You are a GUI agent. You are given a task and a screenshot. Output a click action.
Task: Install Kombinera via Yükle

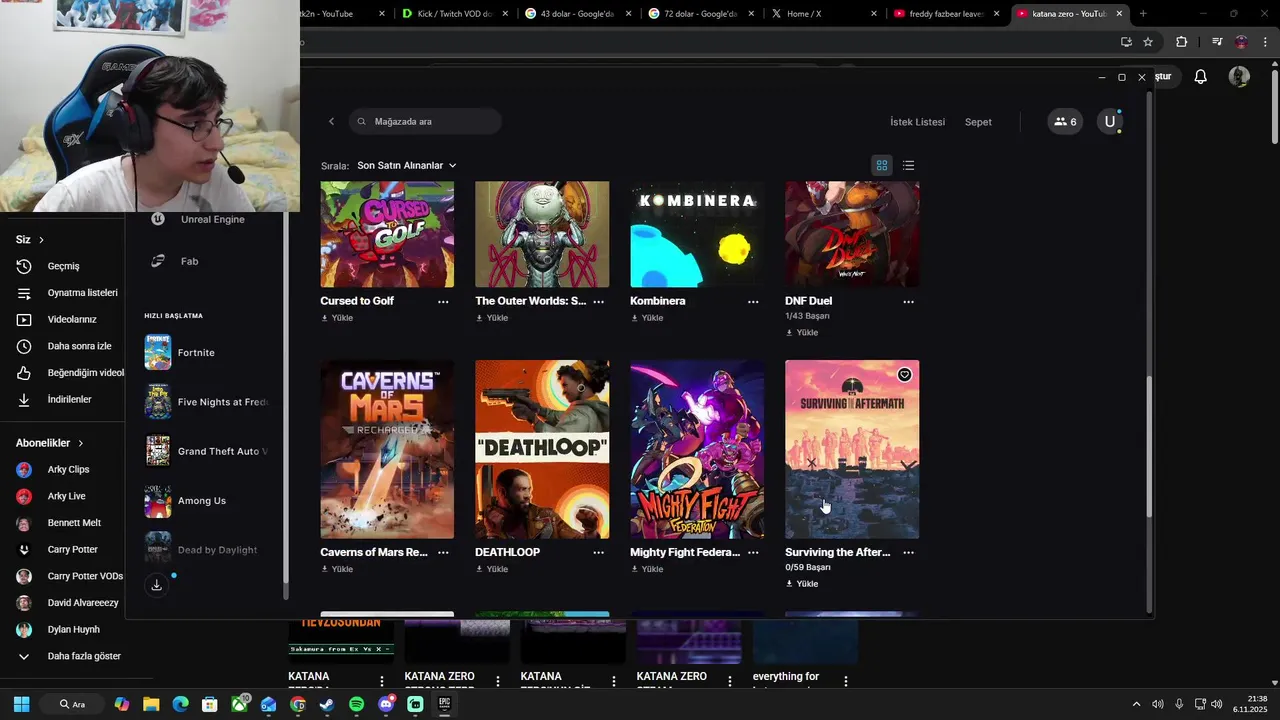click(x=647, y=318)
